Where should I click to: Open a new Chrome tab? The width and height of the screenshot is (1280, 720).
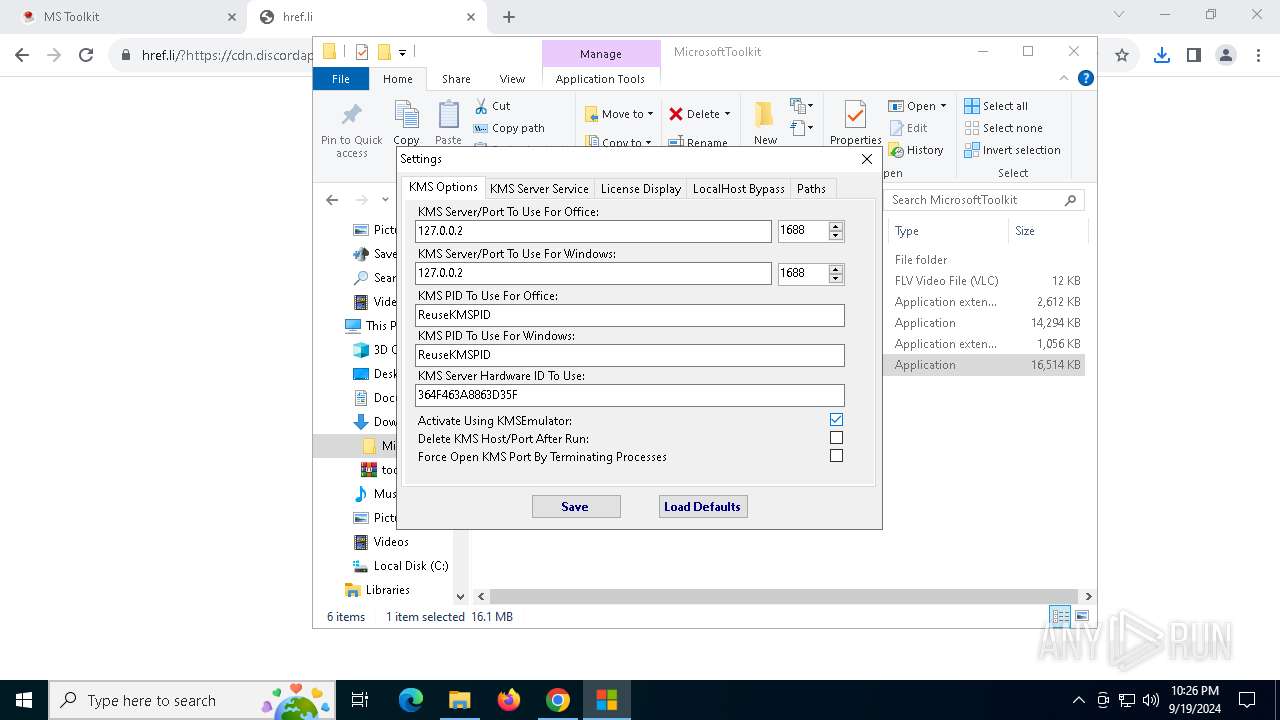tap(509, 17)
